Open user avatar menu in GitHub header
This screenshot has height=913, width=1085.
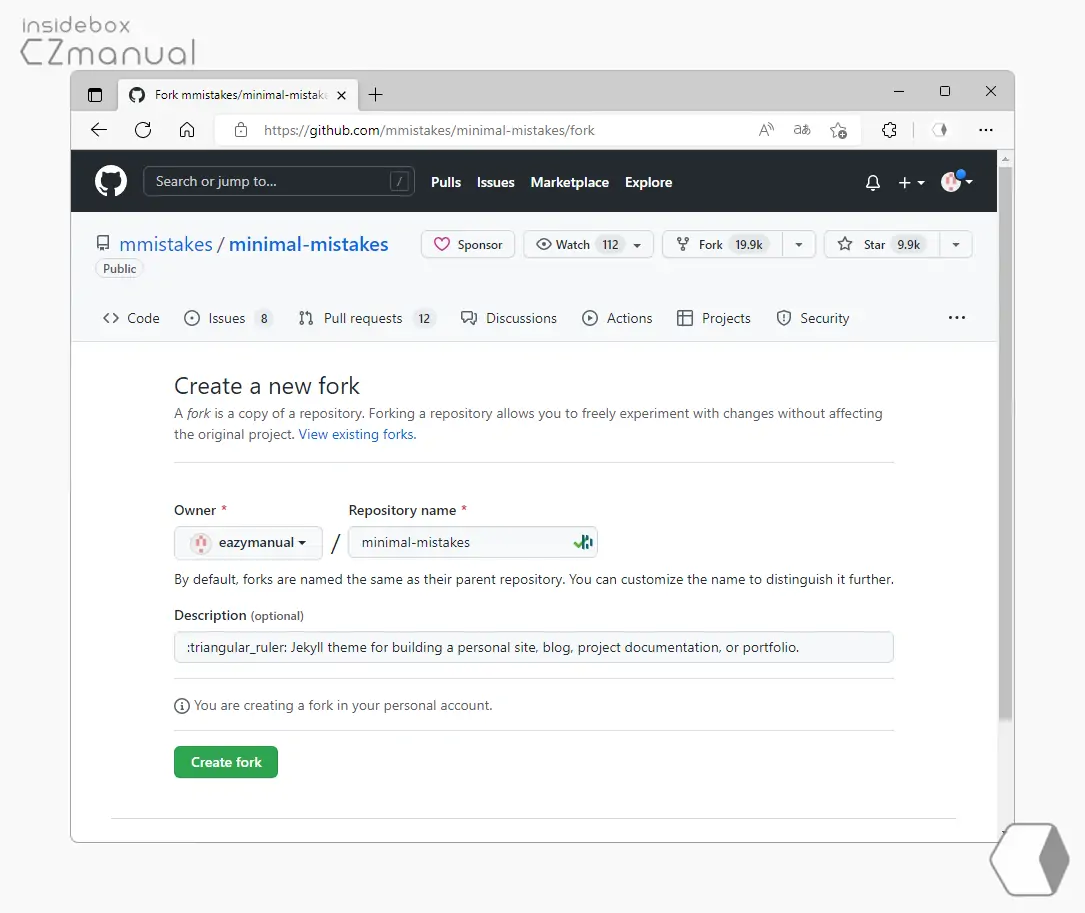pos(957,181)
